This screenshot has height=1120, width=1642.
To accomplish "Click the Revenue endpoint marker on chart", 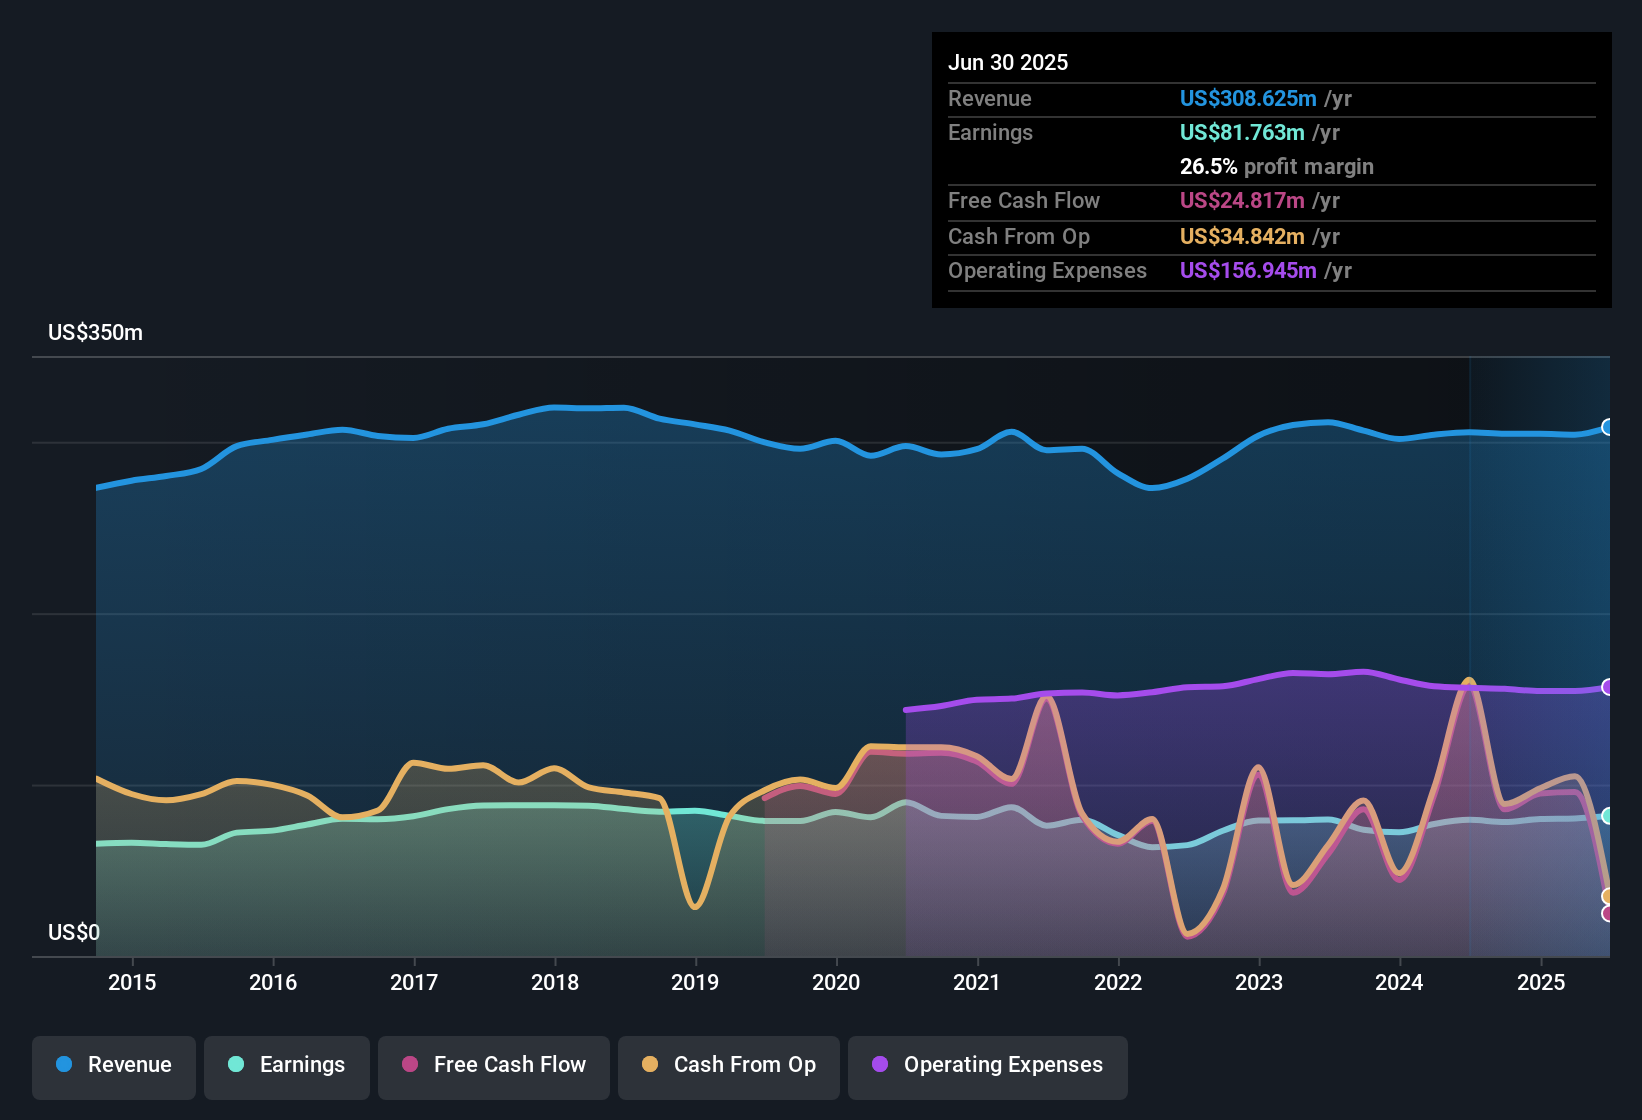I will pyautogui.click(x=1608, y=427).
